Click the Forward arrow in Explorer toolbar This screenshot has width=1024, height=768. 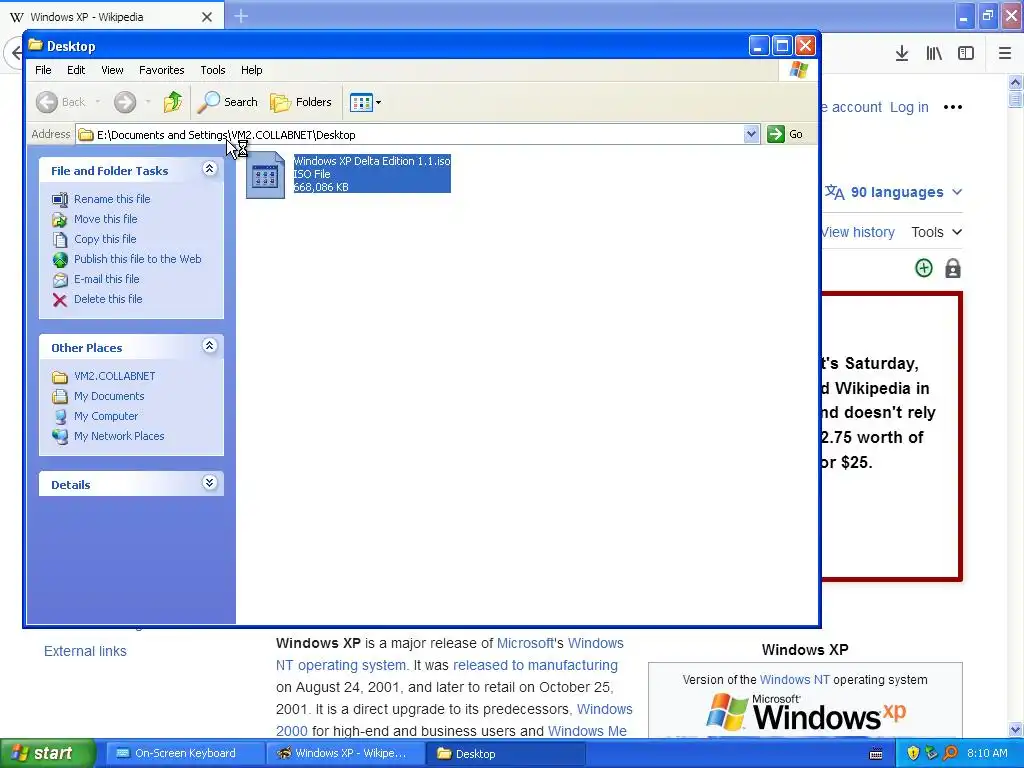(125, 102)
